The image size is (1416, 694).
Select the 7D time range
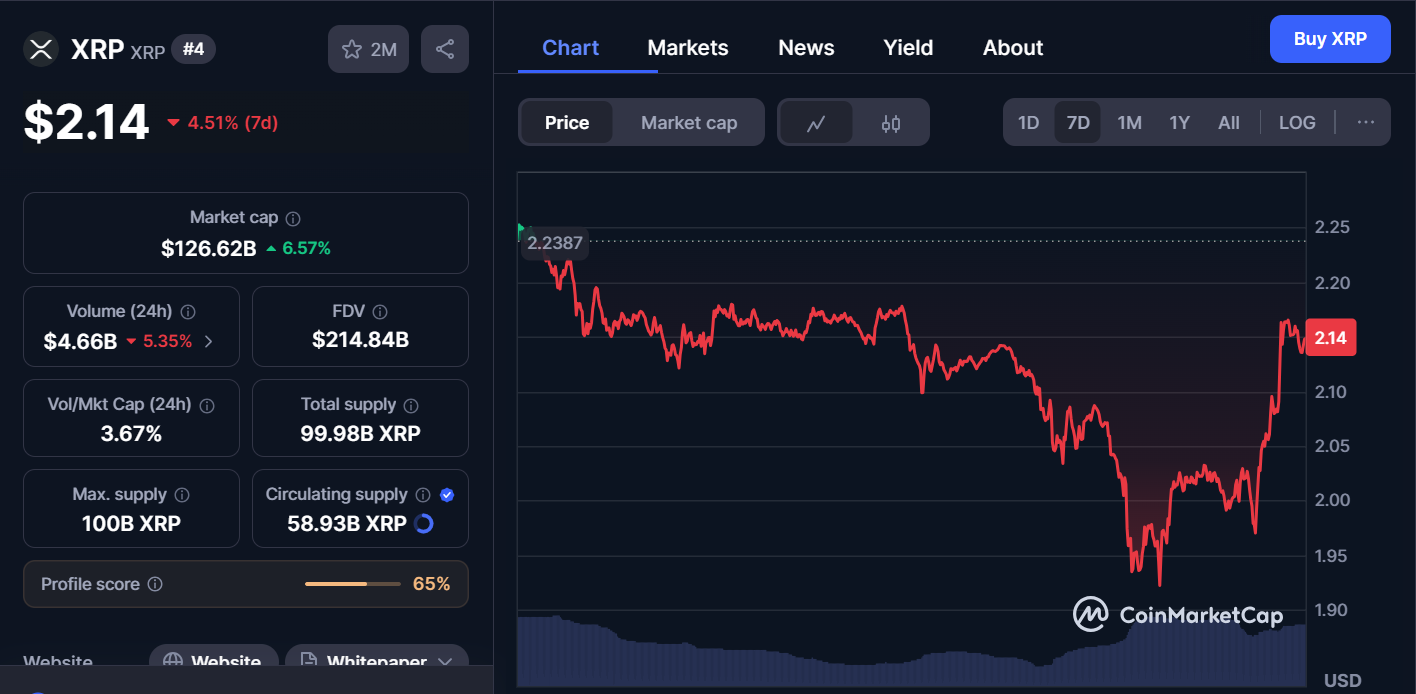pyautogui.click(x=1078, y=123)
